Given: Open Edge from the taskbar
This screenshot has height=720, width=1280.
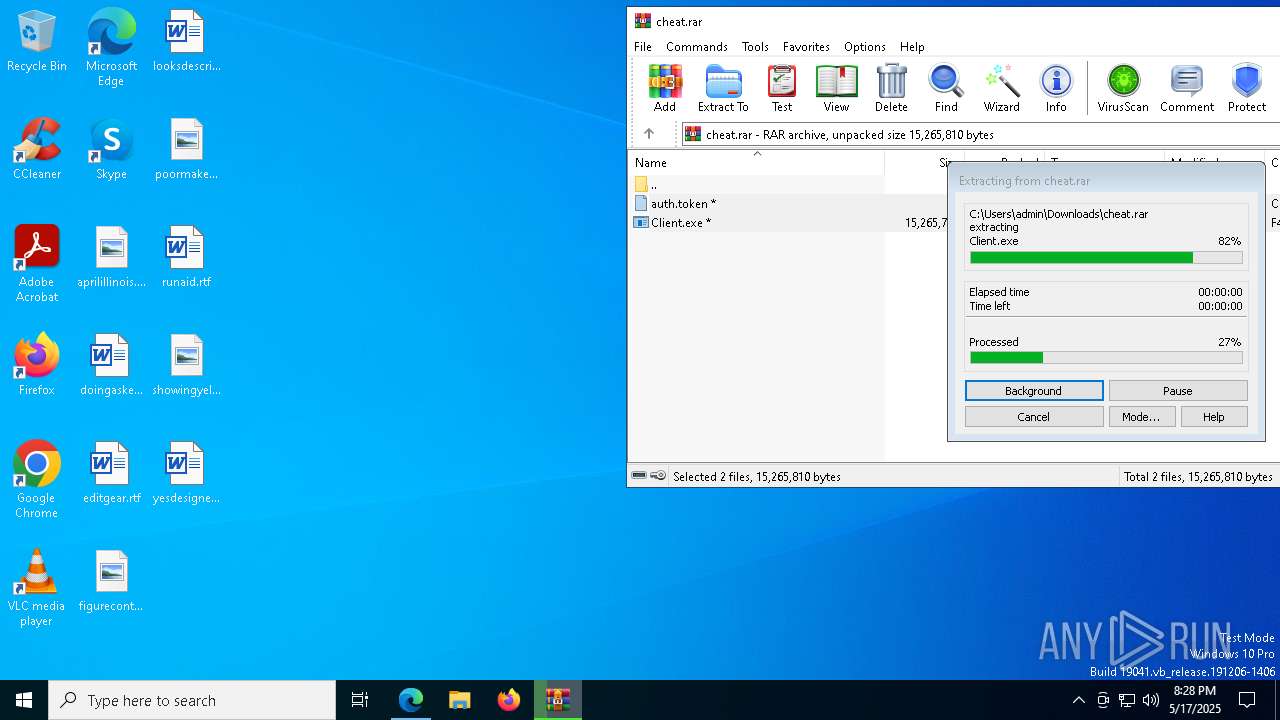Looking at the screenshot, I should point(410,700).
